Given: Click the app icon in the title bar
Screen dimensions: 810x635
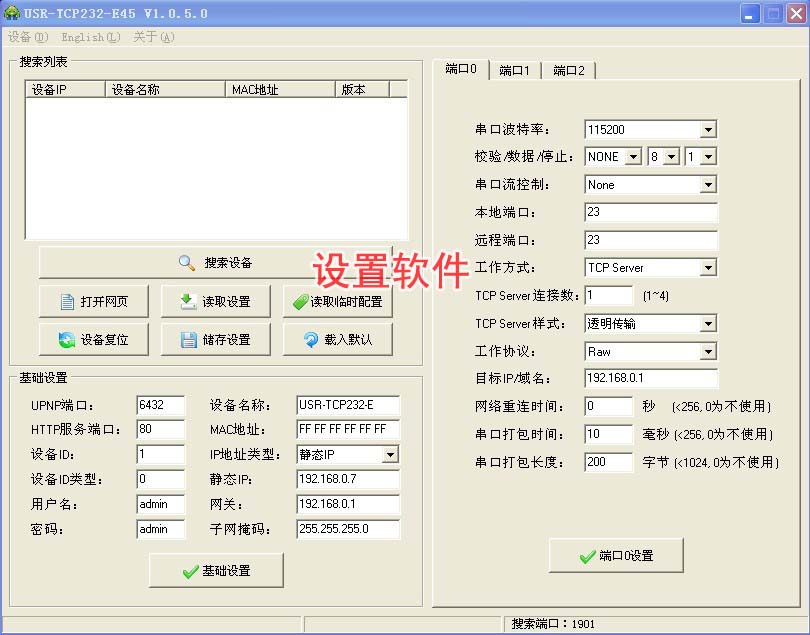Looking at the screenshot, I should (x=12, y=13).
